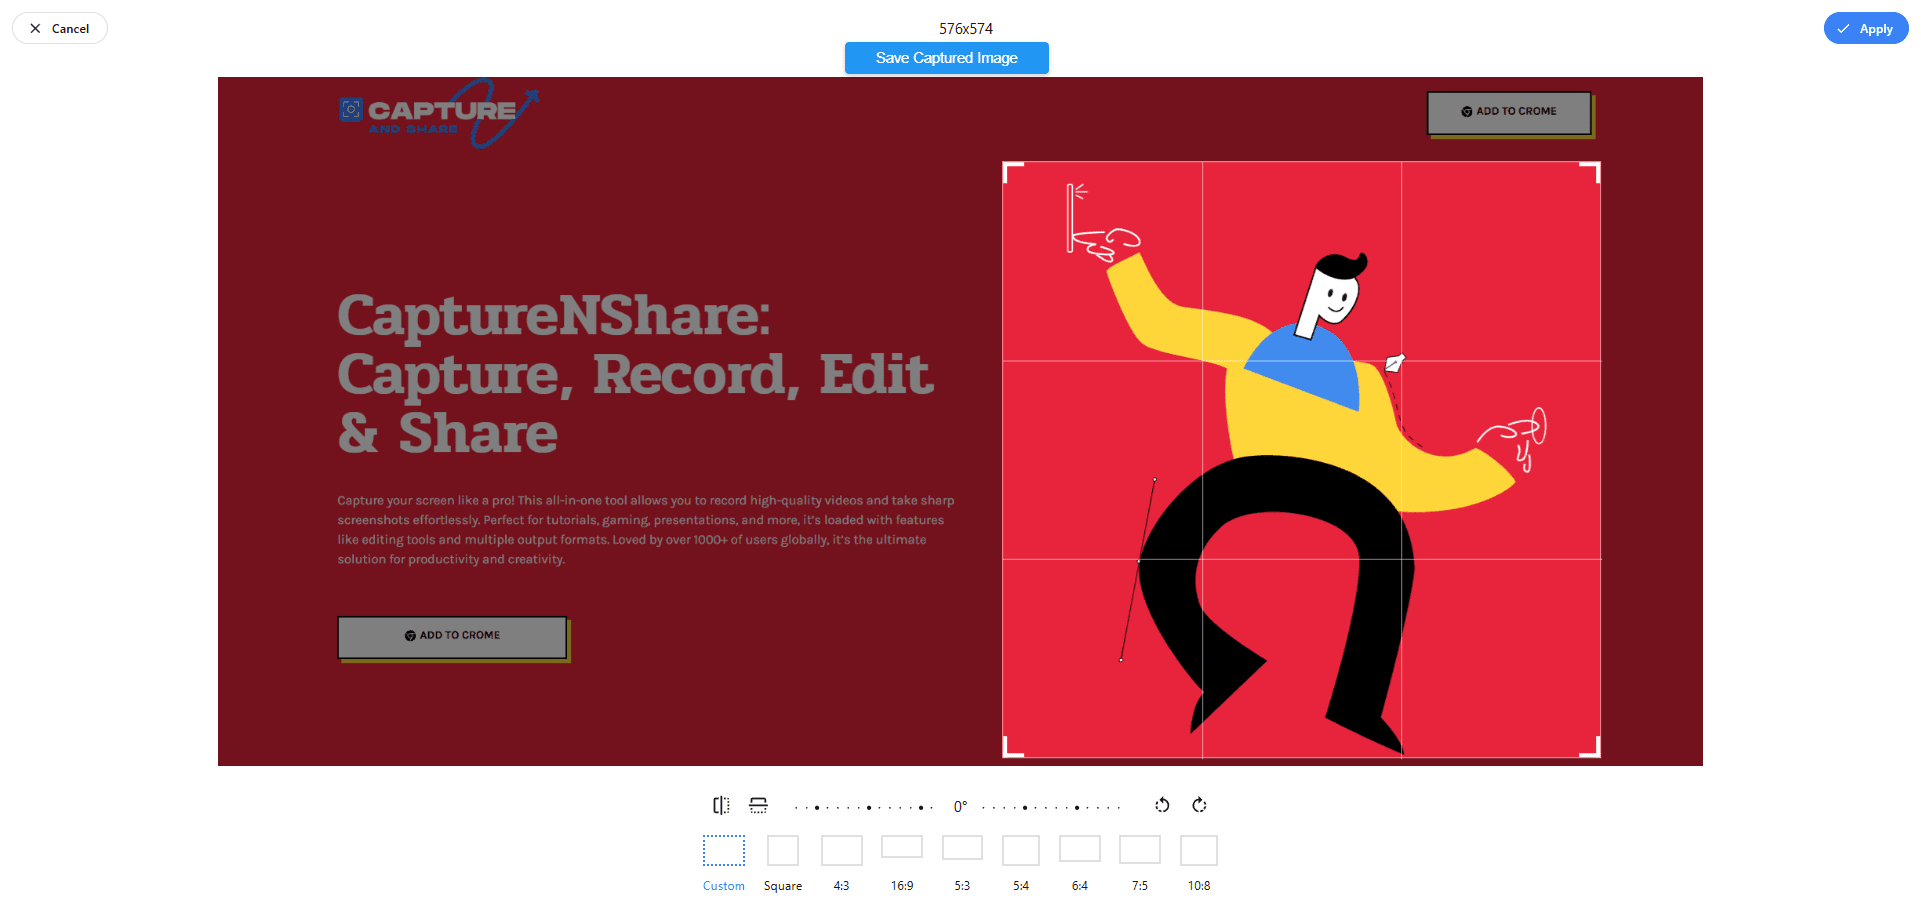Choose the Square crop ratio
The height and width of the screenshot is (914, 1921).
(x=783, y=852)
